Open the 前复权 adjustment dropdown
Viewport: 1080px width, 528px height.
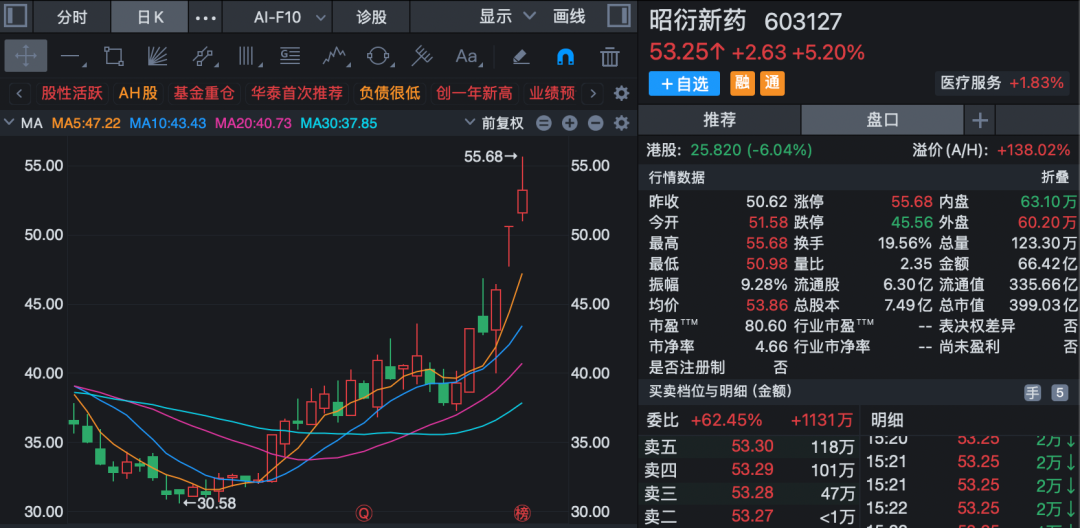(493, 123)
